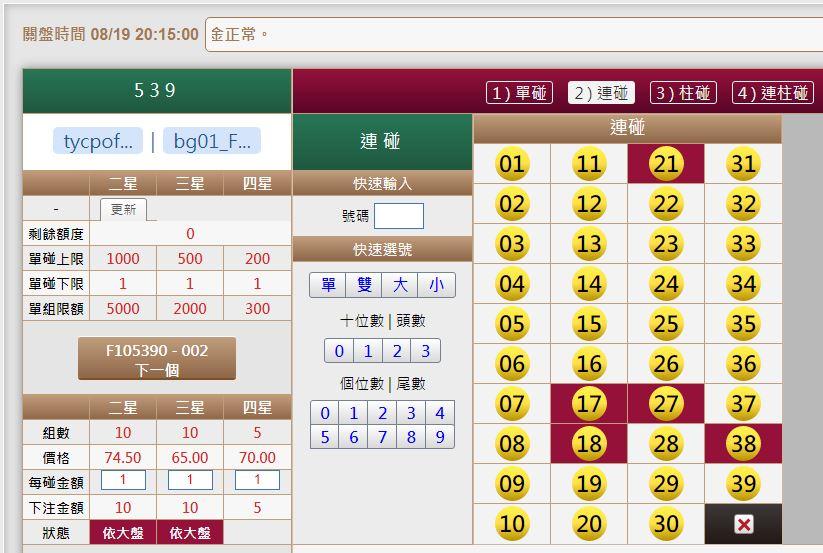Switch to the 1) 單碰 tab
The image size is (823, 553).
[x=520, y=93]
